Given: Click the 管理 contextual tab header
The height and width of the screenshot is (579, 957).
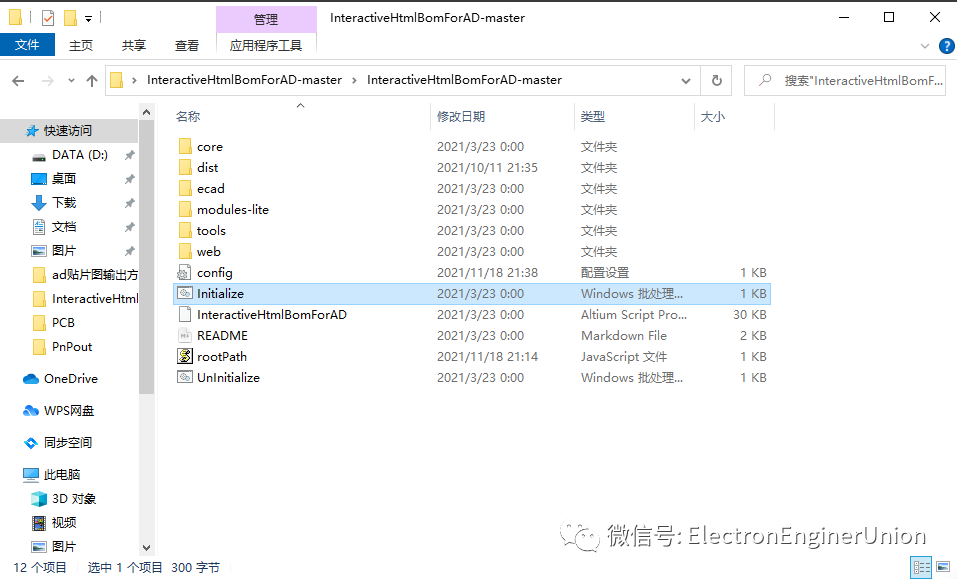Looking at the screenshot, I should (x=266, y=20).
